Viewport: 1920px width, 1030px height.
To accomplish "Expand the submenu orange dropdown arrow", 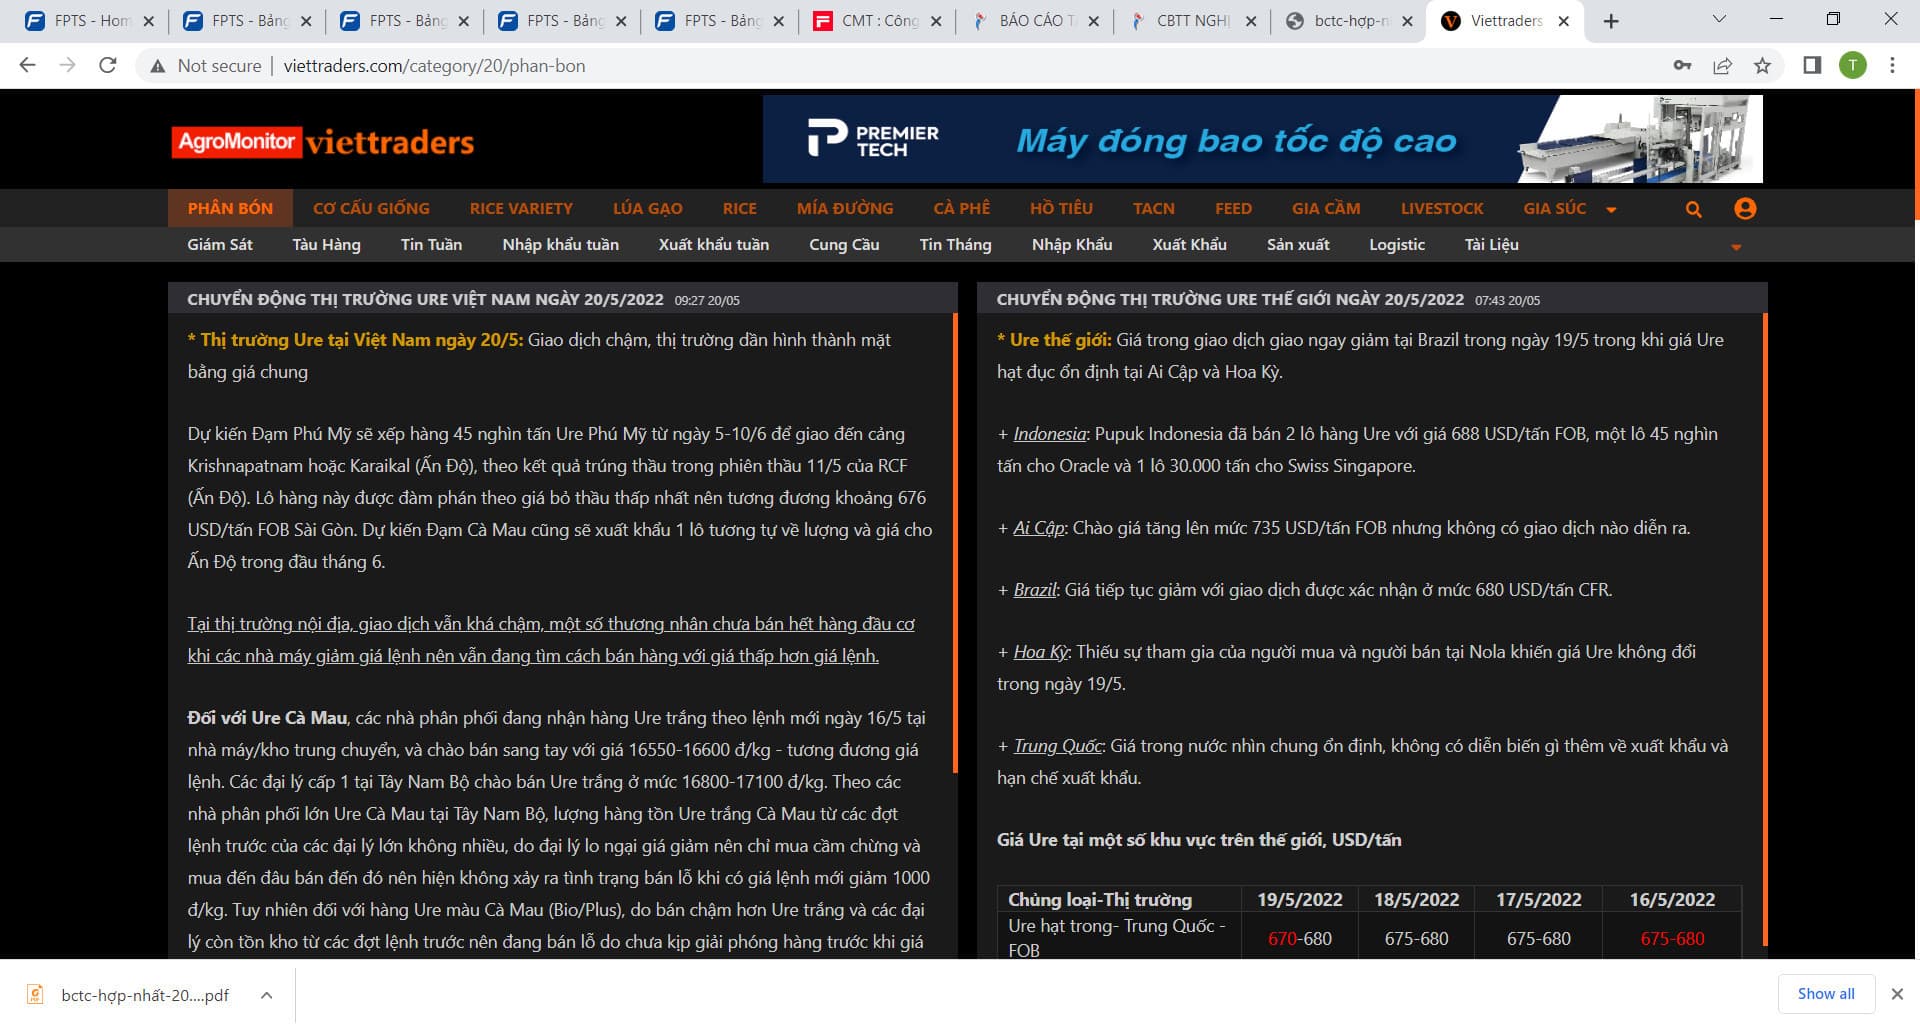I will (1736, 247).
